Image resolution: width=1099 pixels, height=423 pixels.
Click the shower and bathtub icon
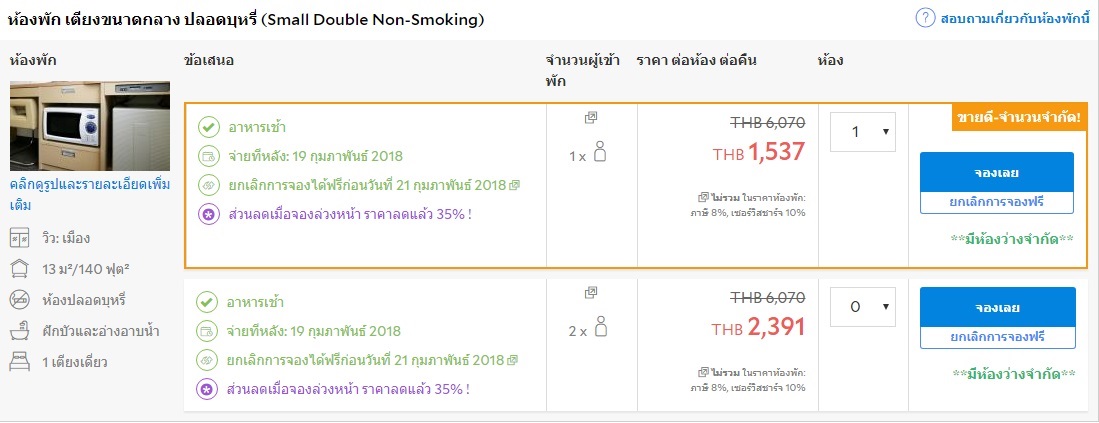pos(20,330)
